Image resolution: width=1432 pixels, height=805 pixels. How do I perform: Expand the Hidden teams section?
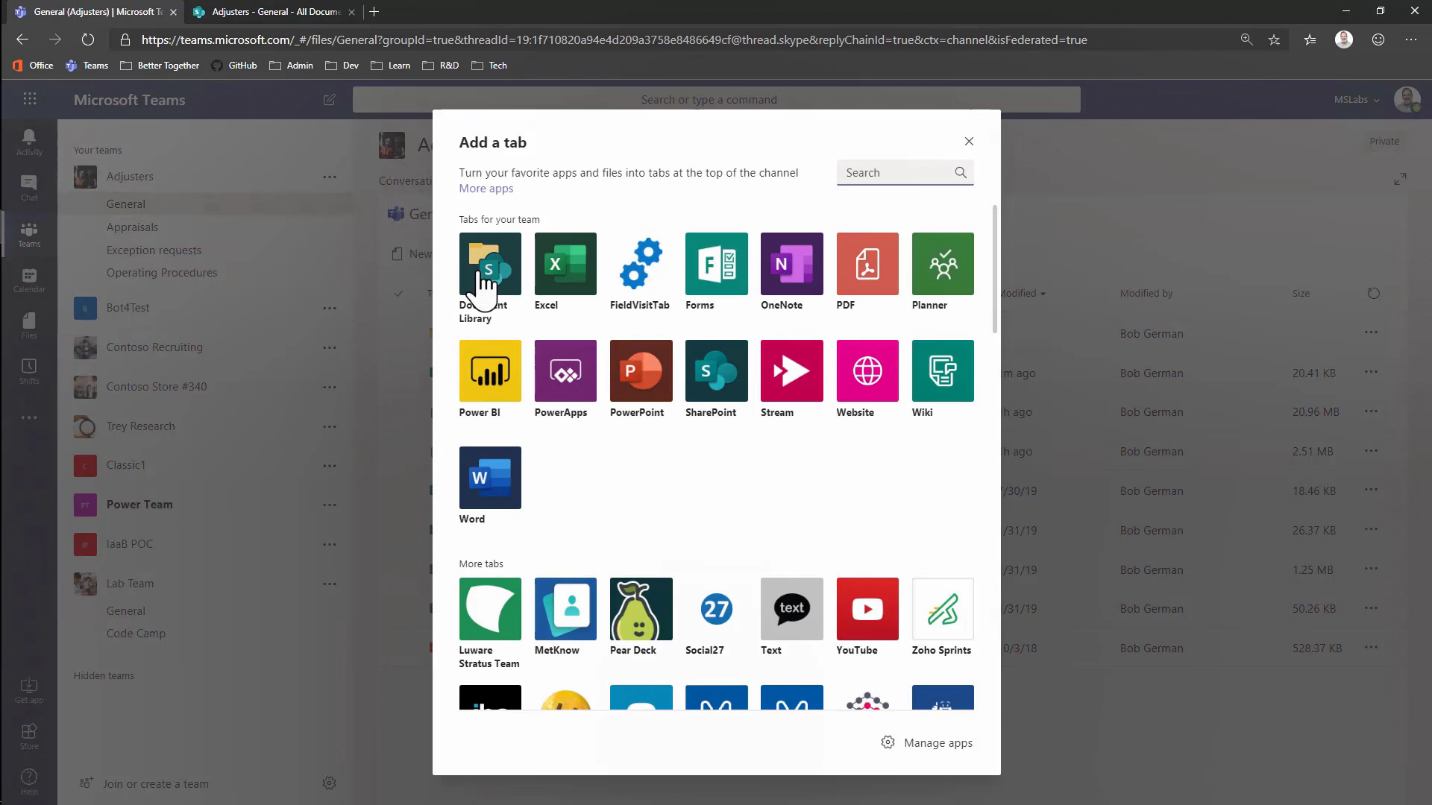point(103,676)
